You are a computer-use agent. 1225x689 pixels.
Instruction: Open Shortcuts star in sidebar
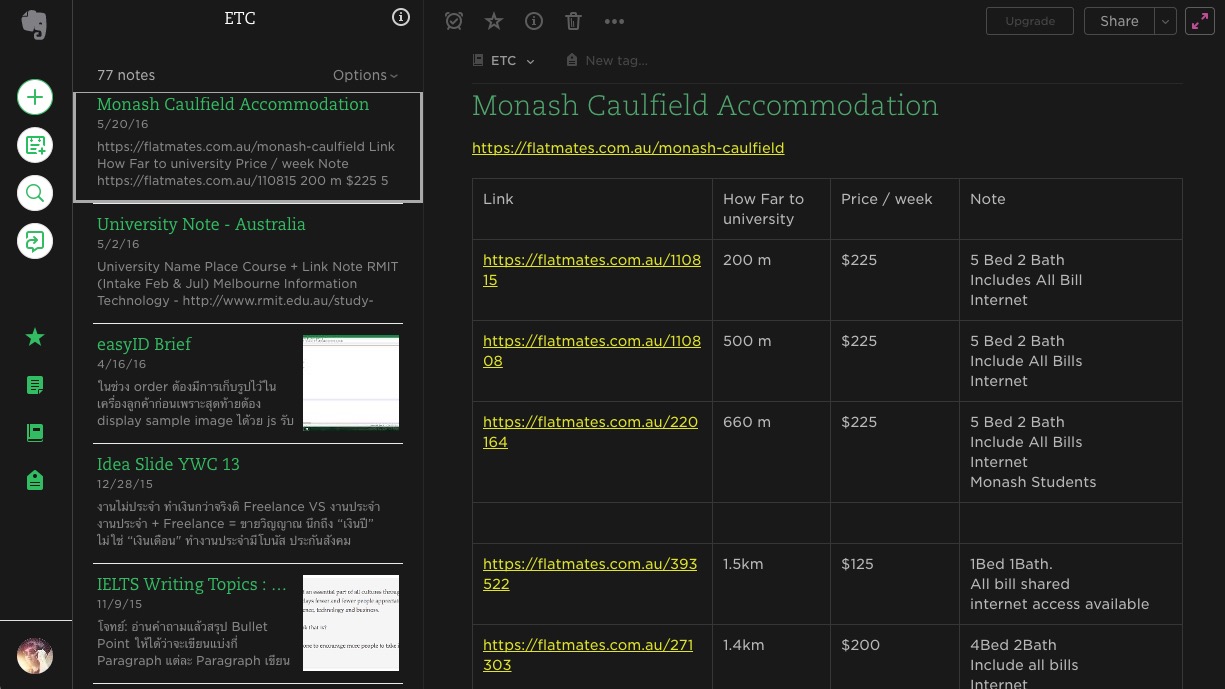[35, 337]
